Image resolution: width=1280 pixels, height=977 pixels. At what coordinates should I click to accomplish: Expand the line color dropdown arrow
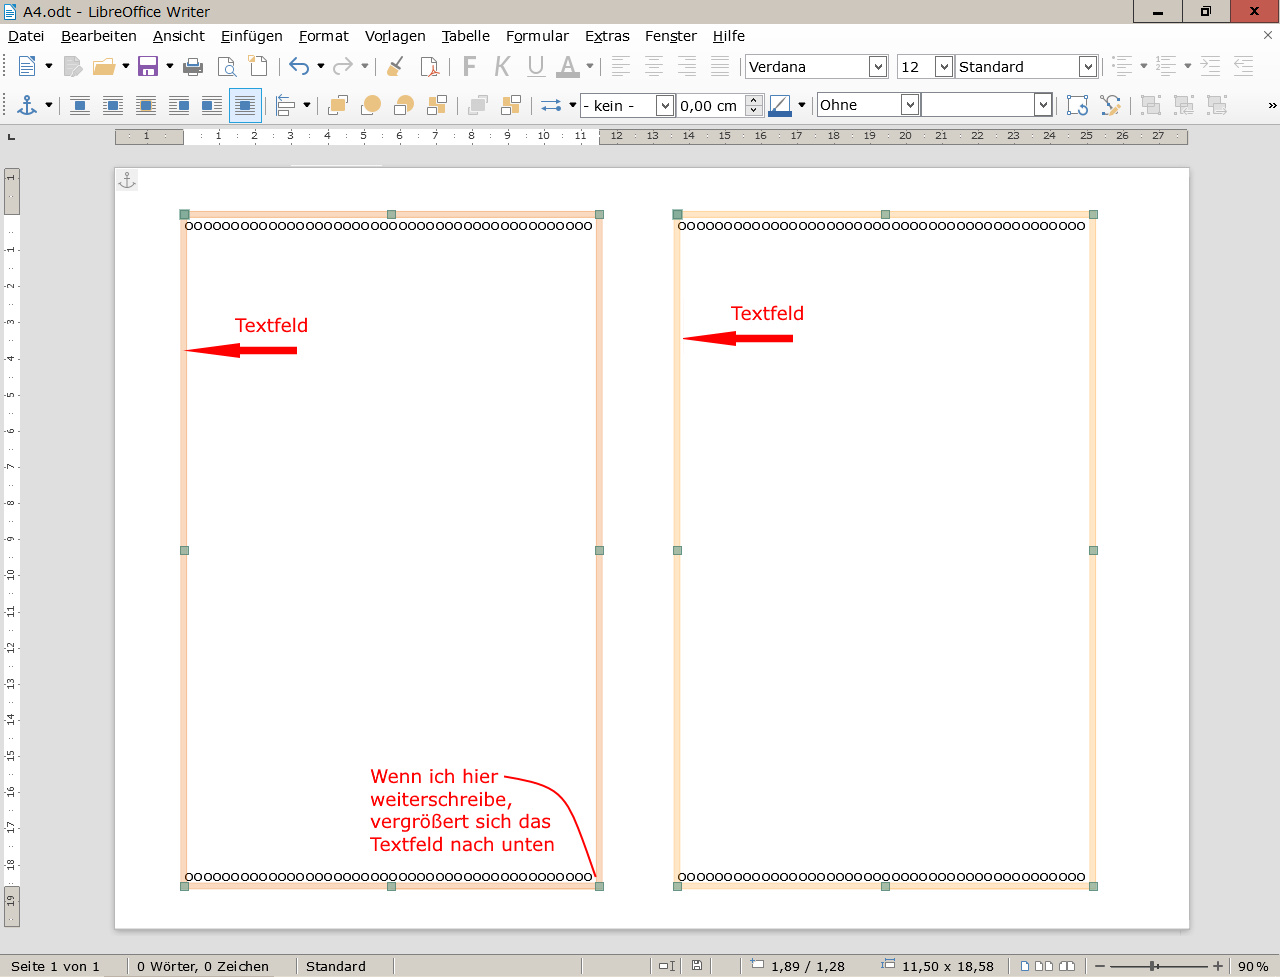pyautogui.click(x=802, y=105)
